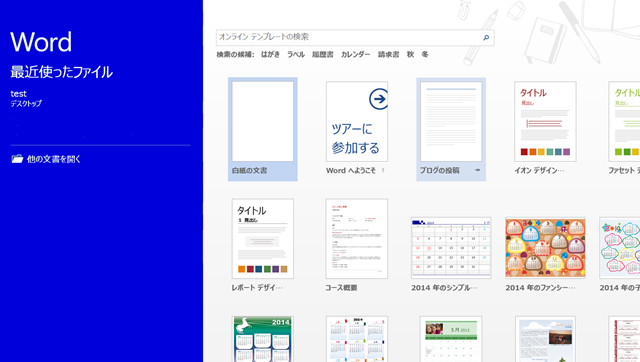Pin the ブログの投稿 template to list
The height and width of the screenshot is (362, 640).
click(x=477, y=170)
